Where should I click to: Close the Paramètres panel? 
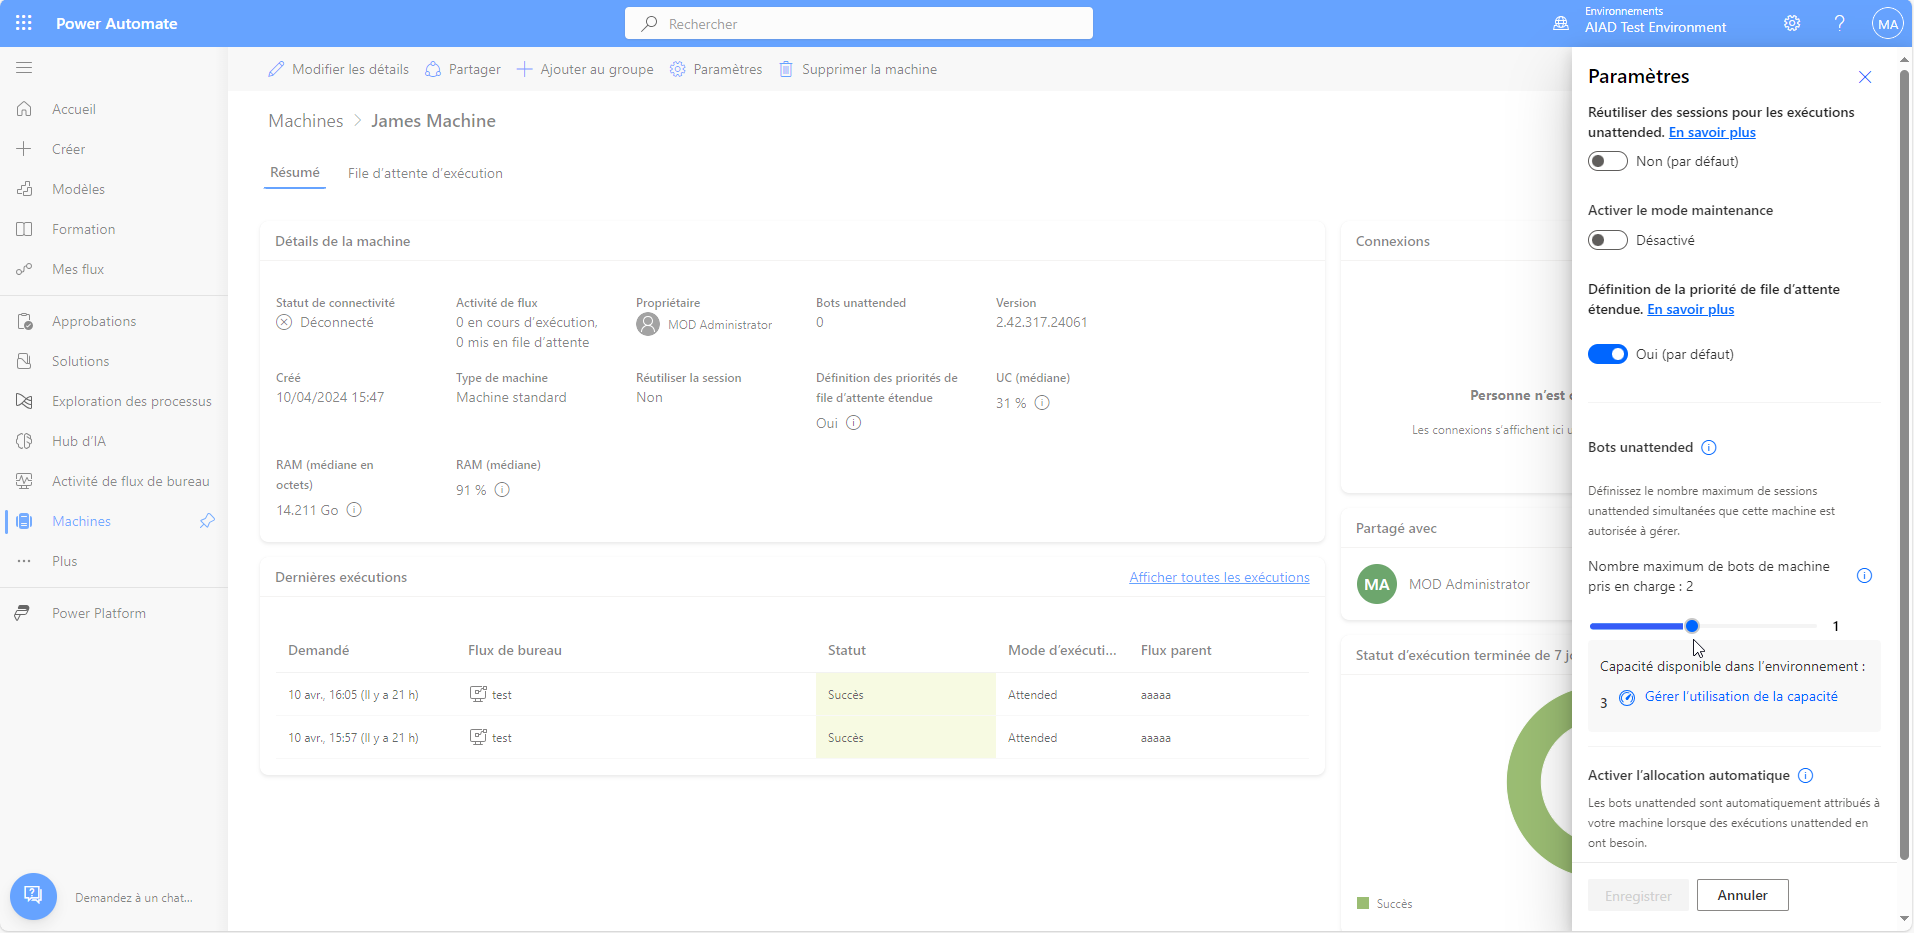(x=1865, y=77)
